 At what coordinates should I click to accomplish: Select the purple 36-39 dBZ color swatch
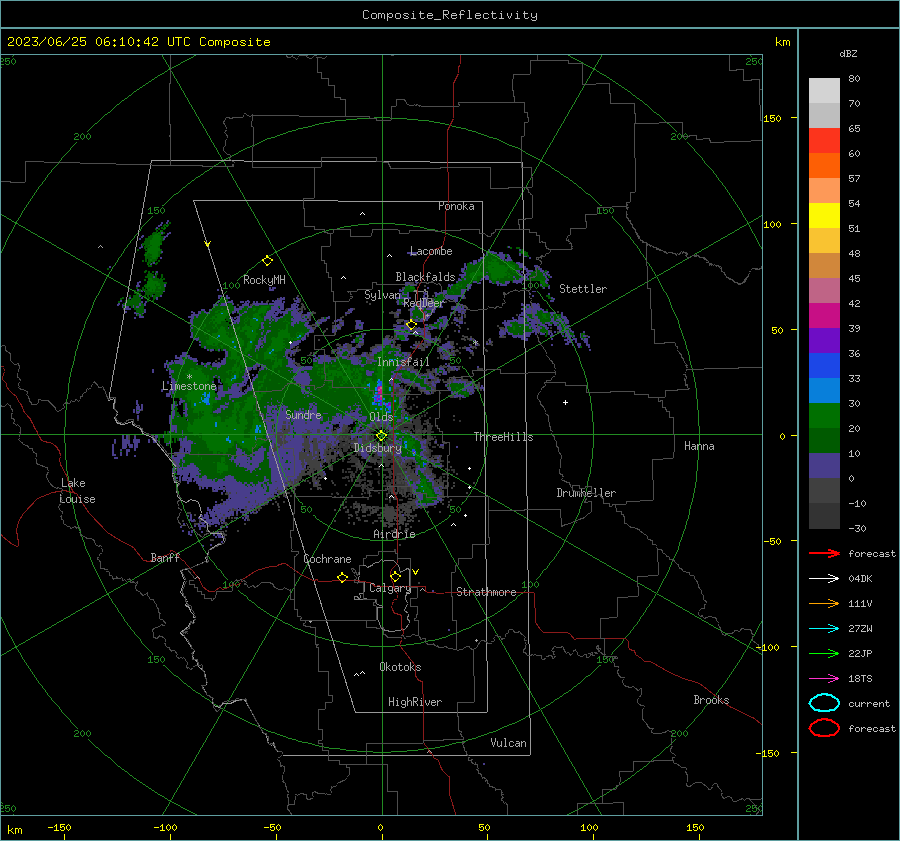point(824,341)
